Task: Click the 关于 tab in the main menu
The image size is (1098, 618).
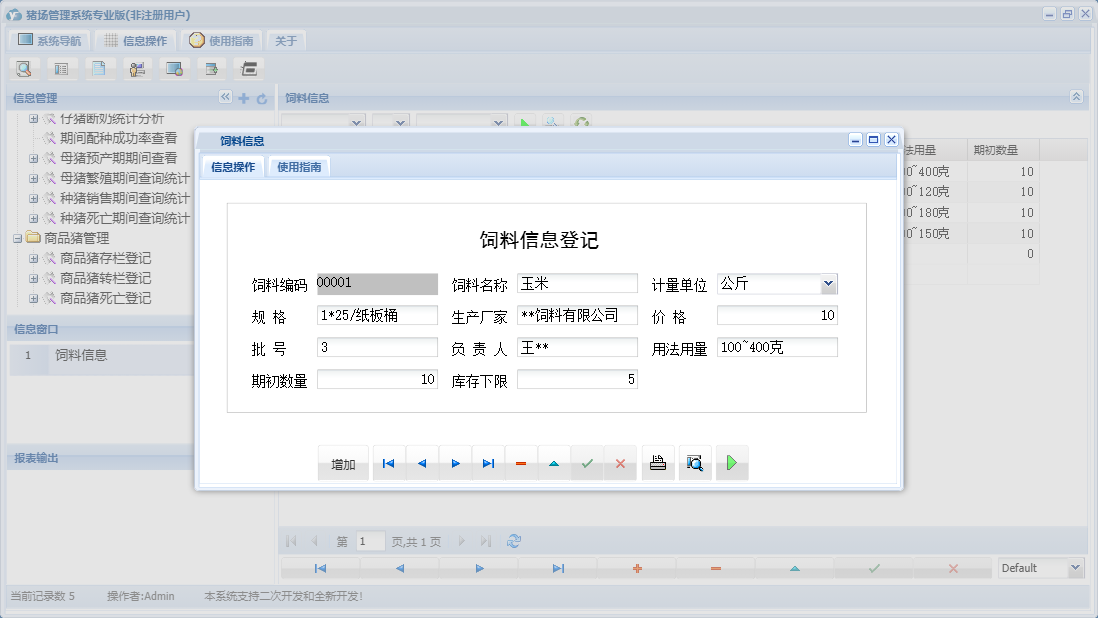Action: click(286, 41)
